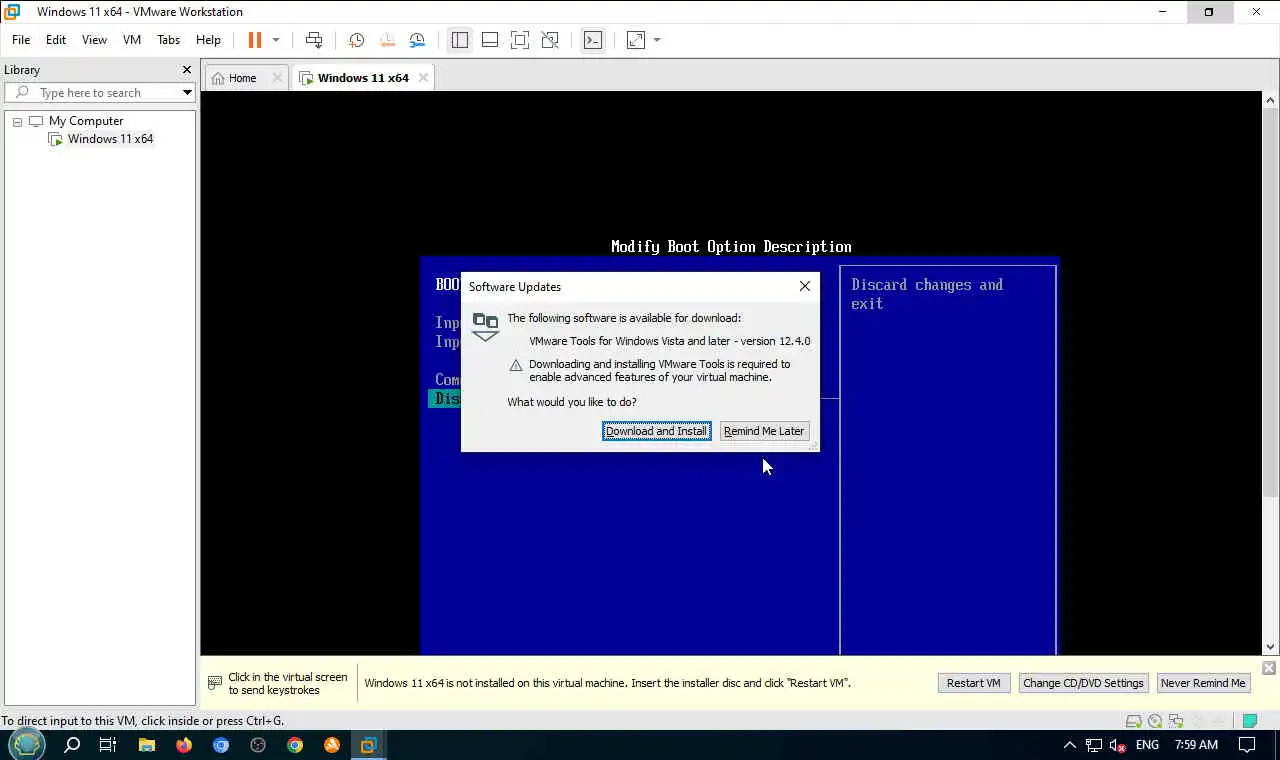Screen dimensions: 1280x760
Task: Open Task View on the taskbar
Action: click(x=108, y=745)
